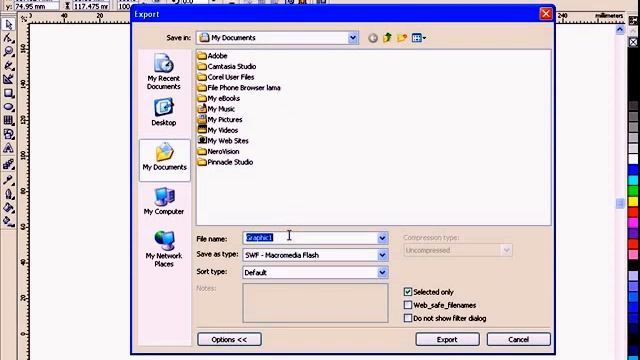The image size is (640, 360).
Task: Select the Ellipse tool
Action: tap(8, 107)
